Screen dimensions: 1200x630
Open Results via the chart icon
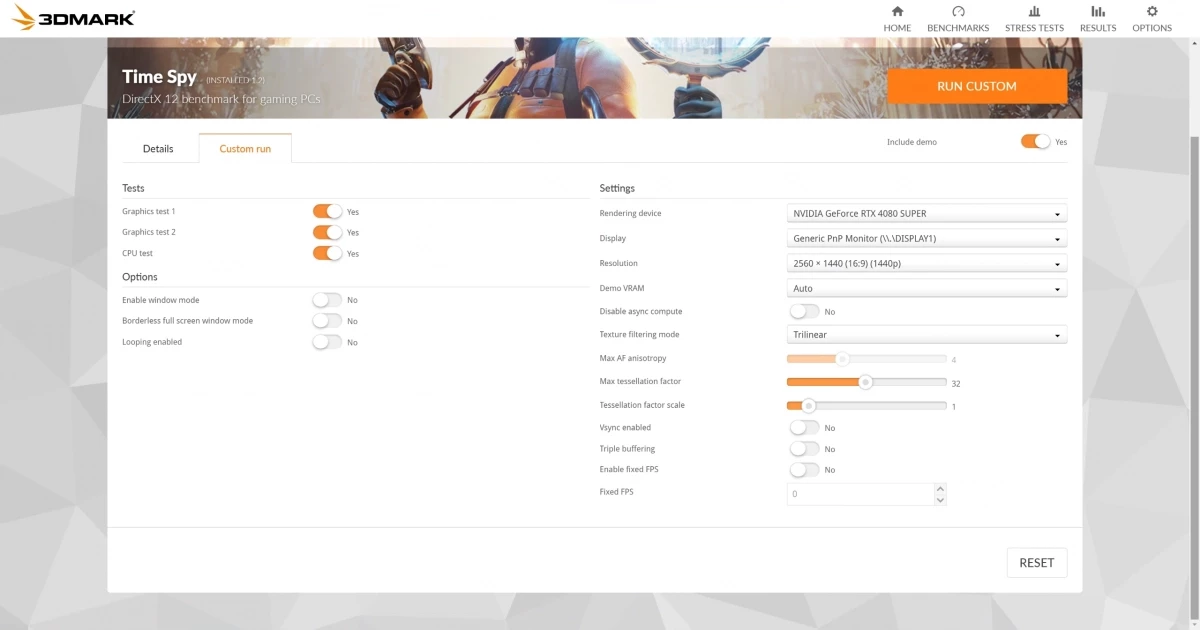coord(1098,11)
